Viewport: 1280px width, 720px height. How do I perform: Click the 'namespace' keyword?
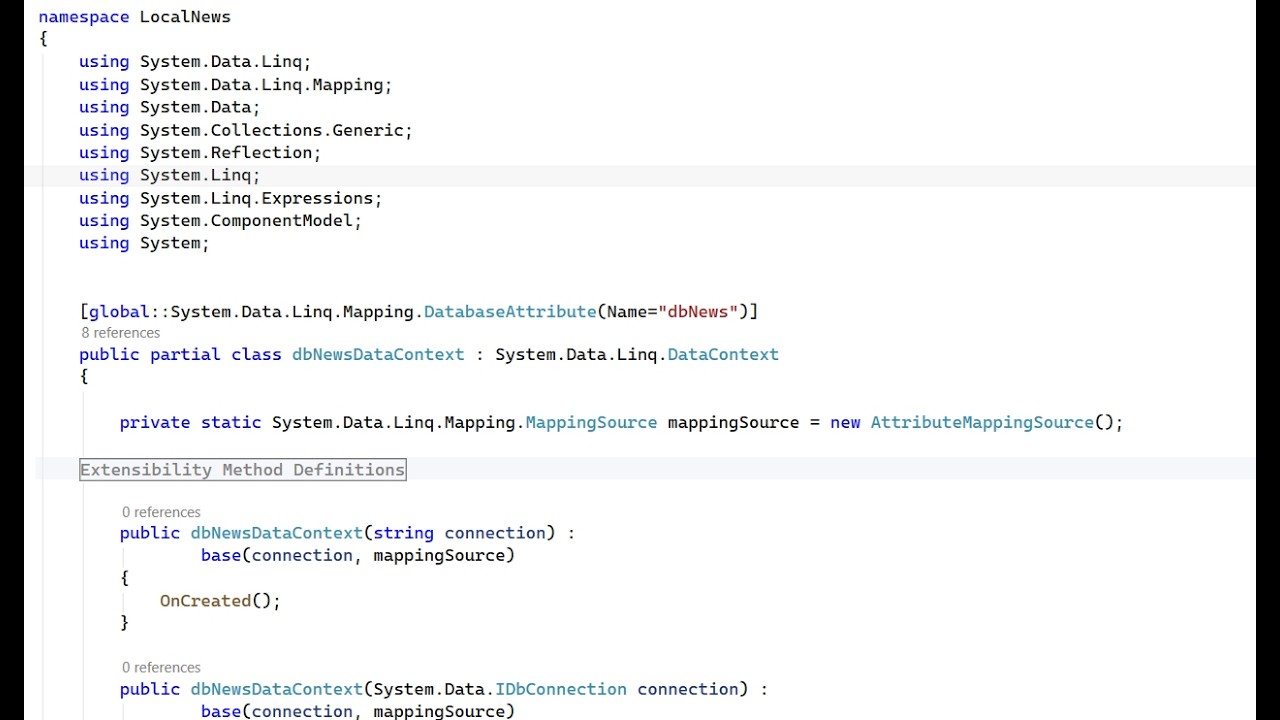click(x=84, y=17)
